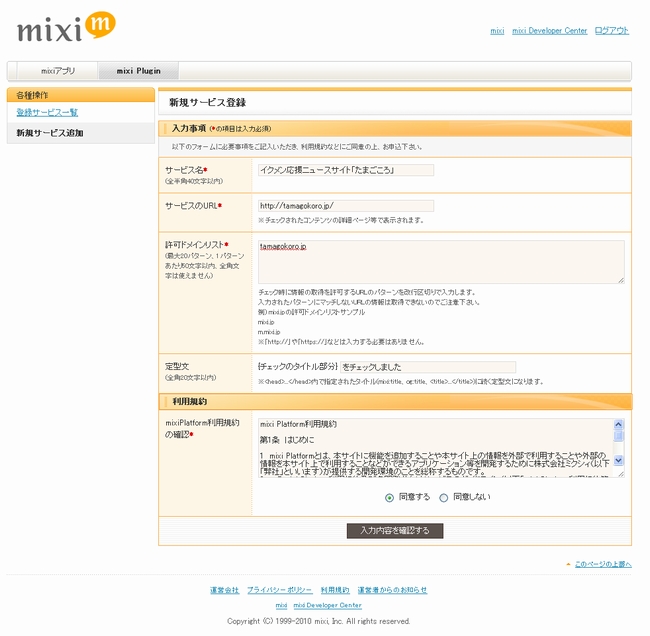Click このページの上部へ link
The width and height of the screenshot is (650, 636).
(x=603, y=564)
